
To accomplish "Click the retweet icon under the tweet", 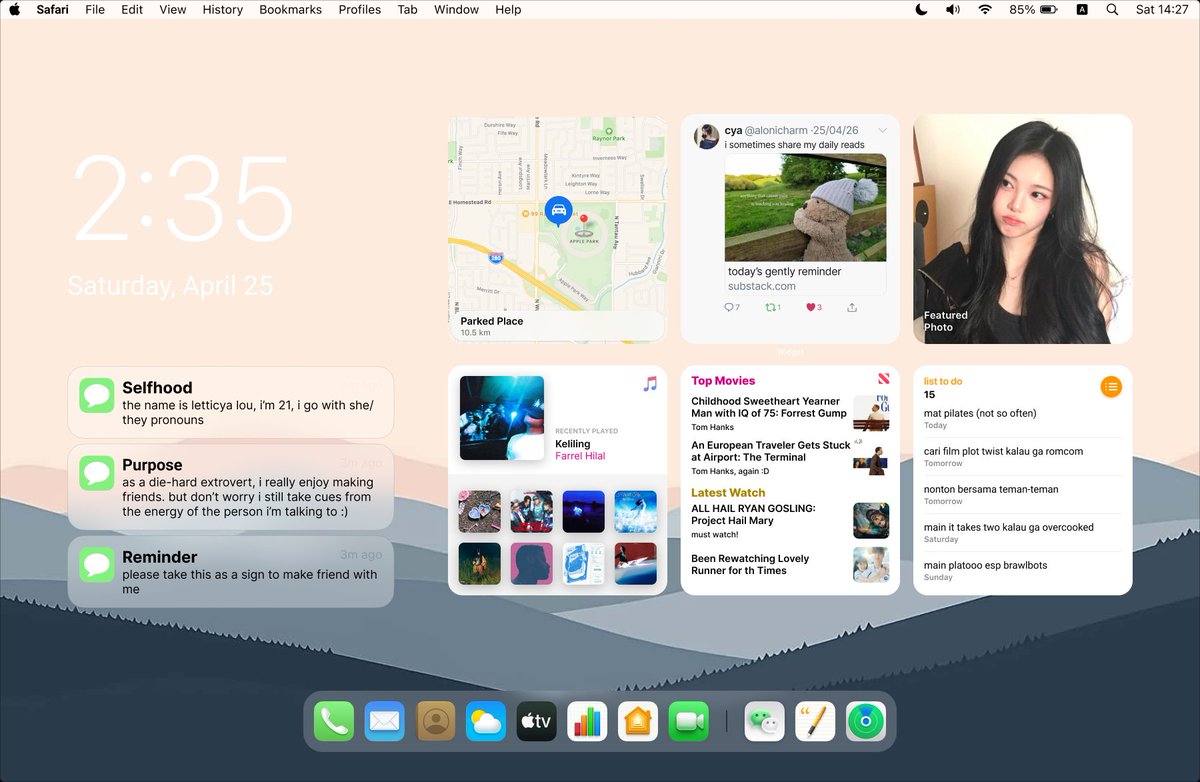I will tap(772, 307).
